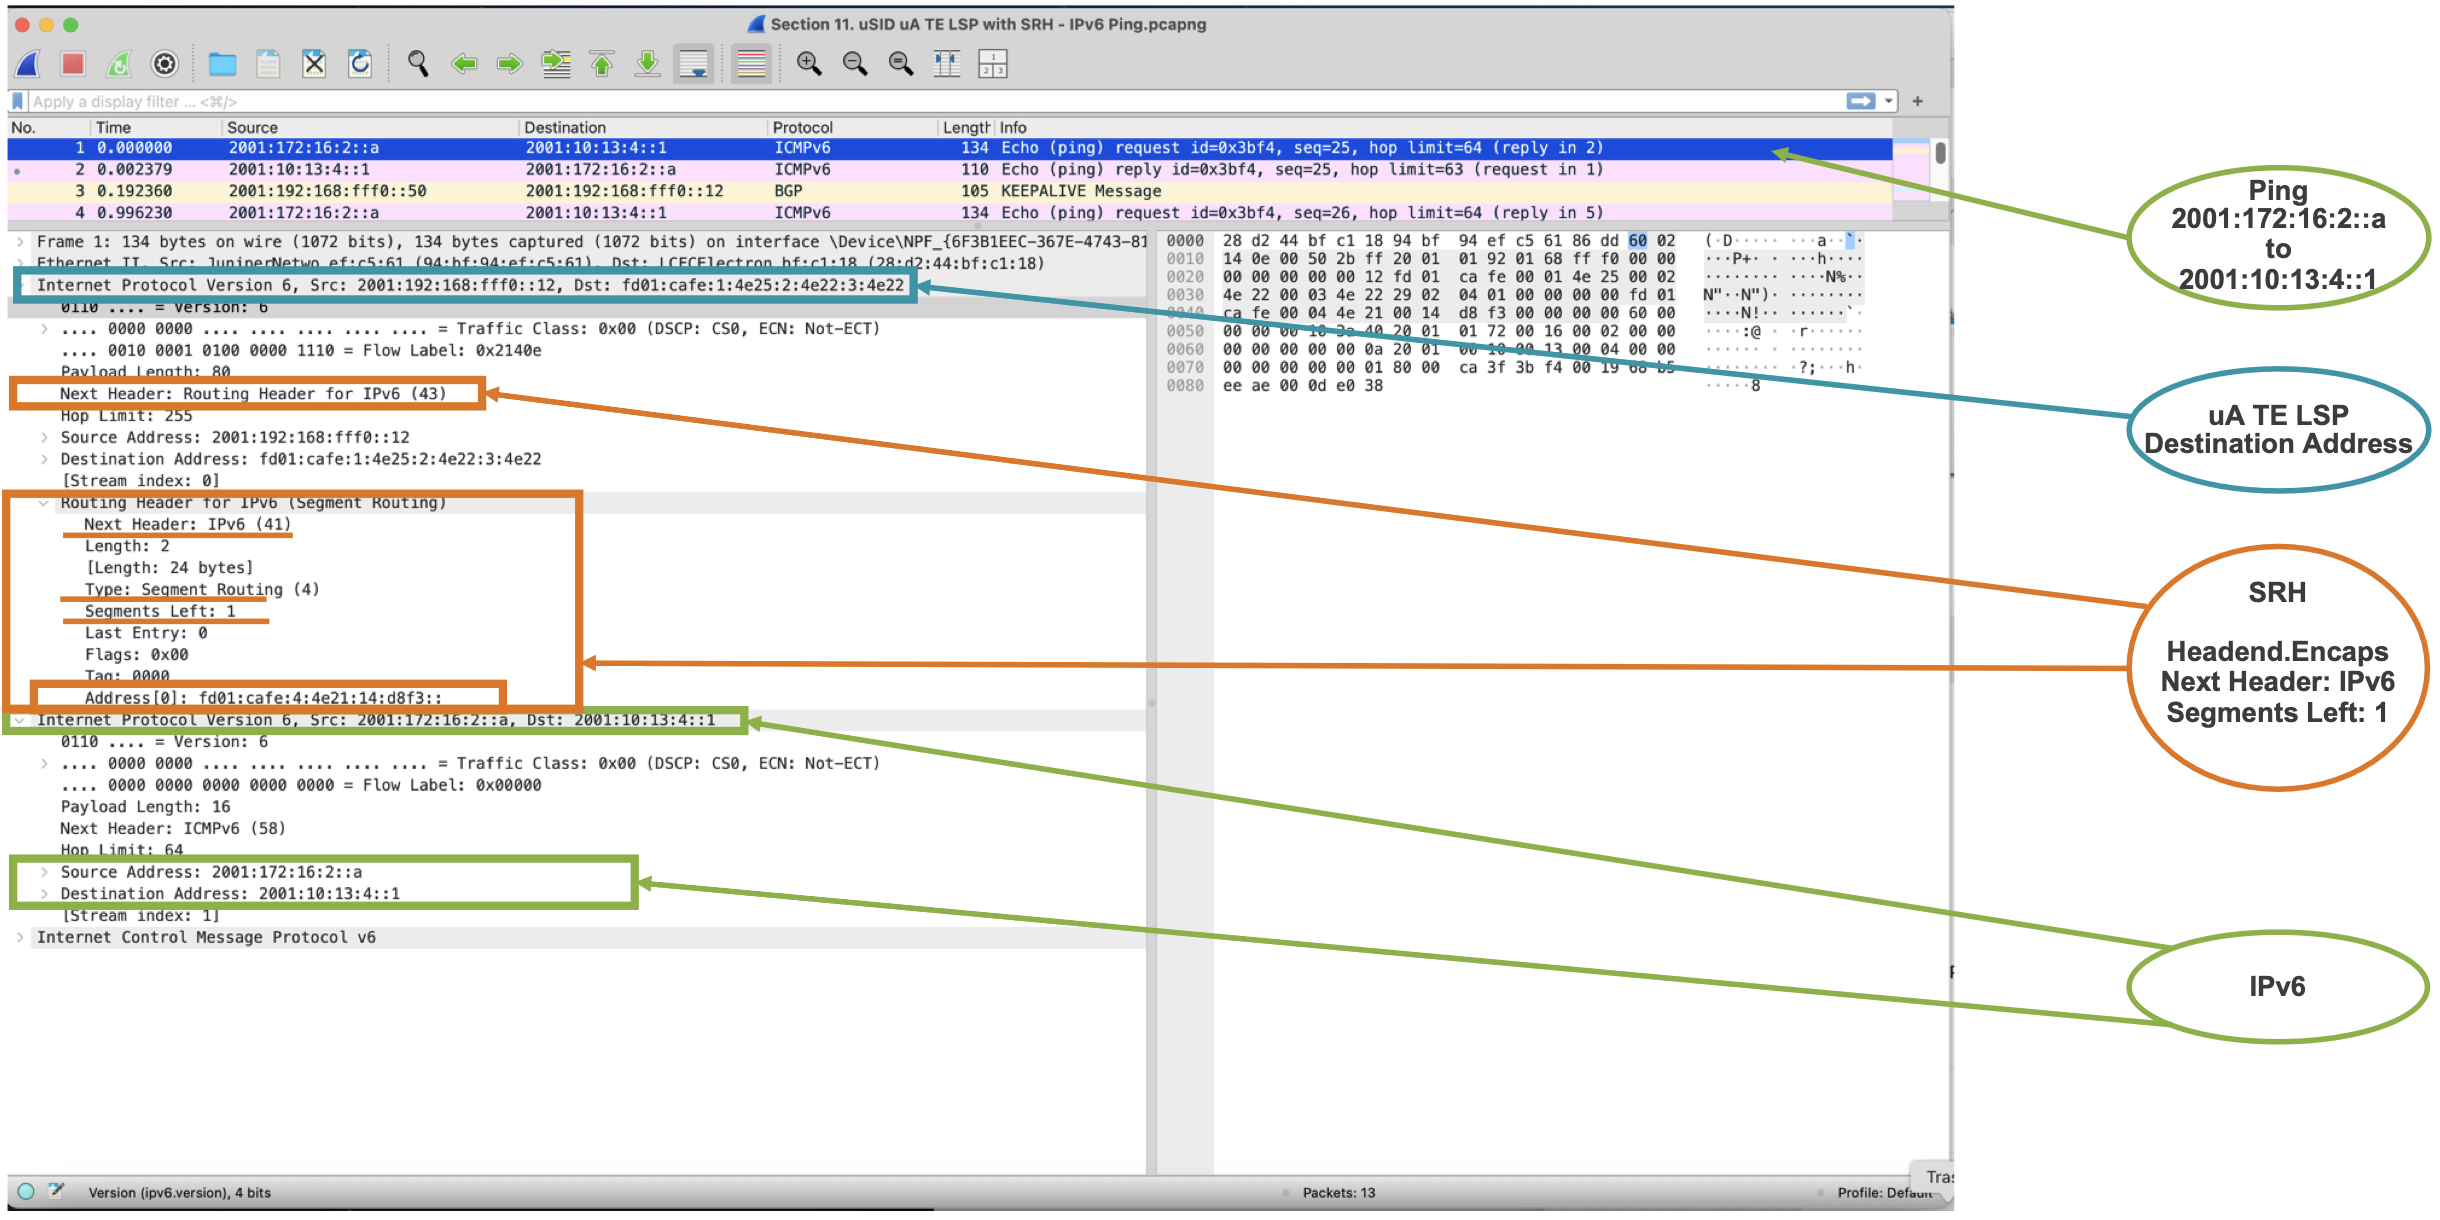The image size is (2440, 1220).
Task: Save this capture file
Action: (x=268, y=64)
